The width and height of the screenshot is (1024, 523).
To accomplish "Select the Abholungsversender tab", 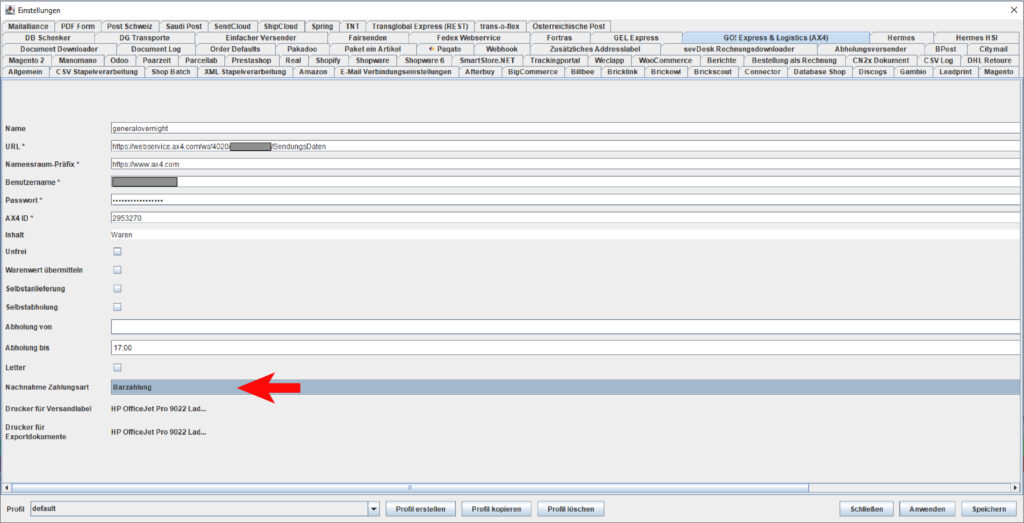I will (x=870, y=49).
